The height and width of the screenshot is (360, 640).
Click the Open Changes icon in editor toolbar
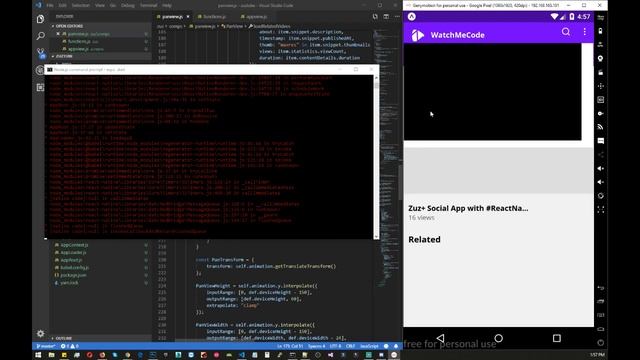[375, 17]
